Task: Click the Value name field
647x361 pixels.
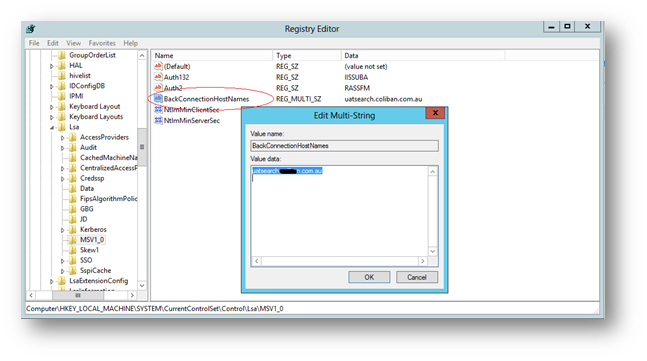Action: [344, 146]
